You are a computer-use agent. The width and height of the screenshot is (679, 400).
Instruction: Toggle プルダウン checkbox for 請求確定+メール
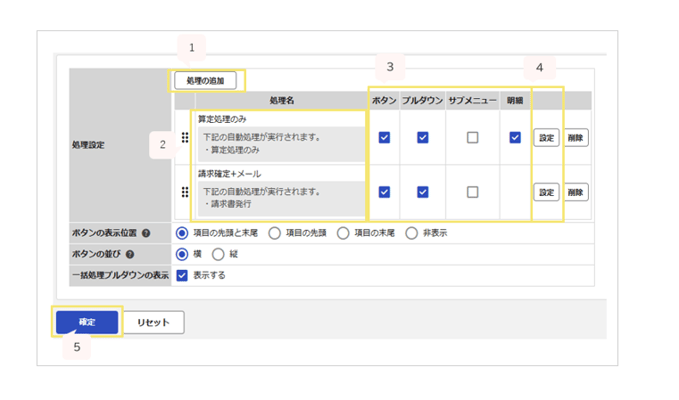(x=423, y=192)
